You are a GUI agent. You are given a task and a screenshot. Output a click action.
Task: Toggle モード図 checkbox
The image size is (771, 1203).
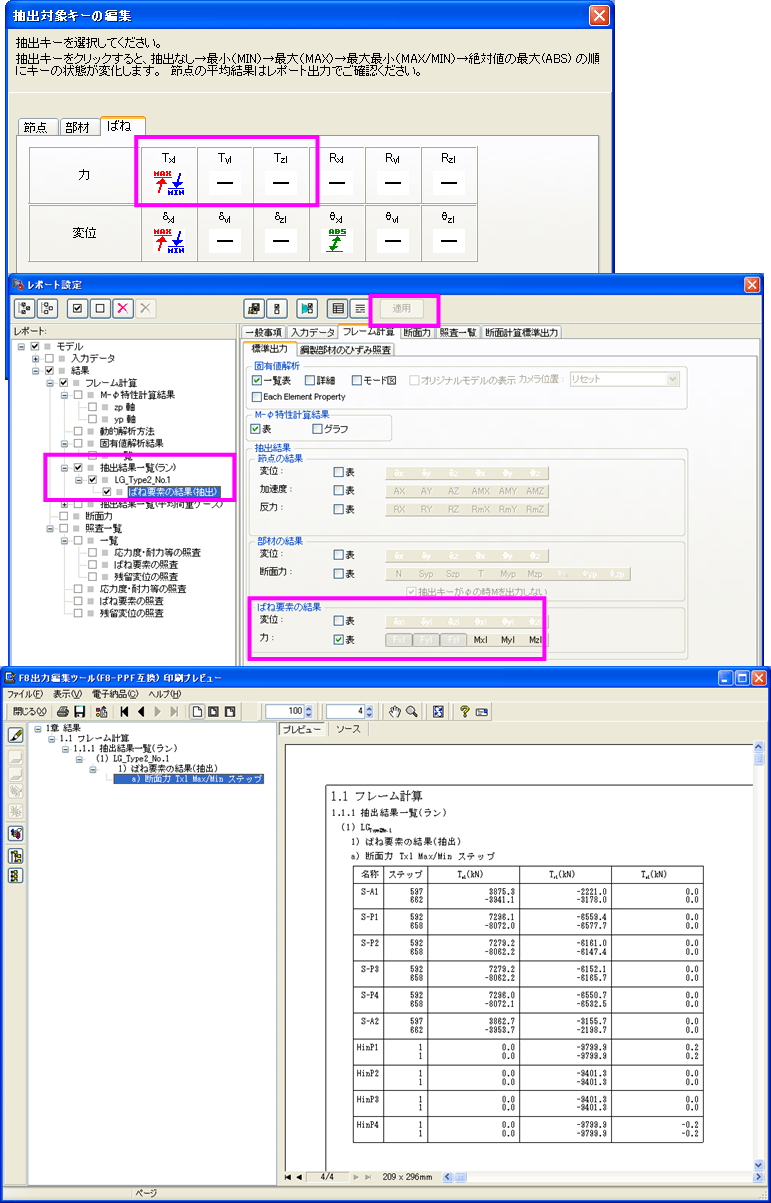[357, 380]
